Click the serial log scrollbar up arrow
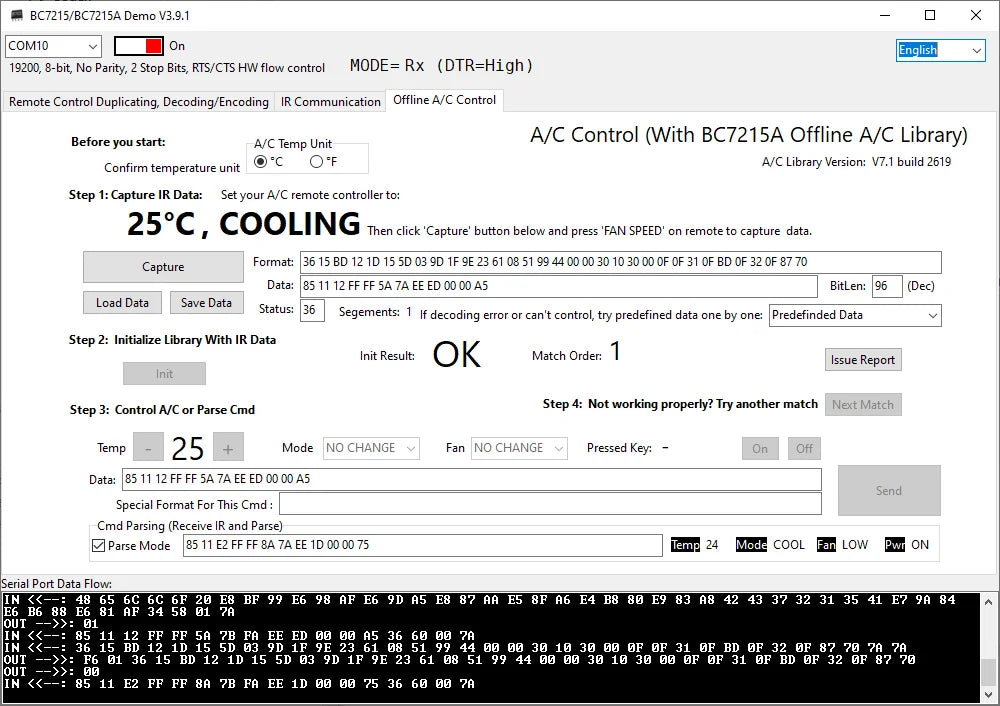This screenshot has width=1000, height=706. click(989, 601)
